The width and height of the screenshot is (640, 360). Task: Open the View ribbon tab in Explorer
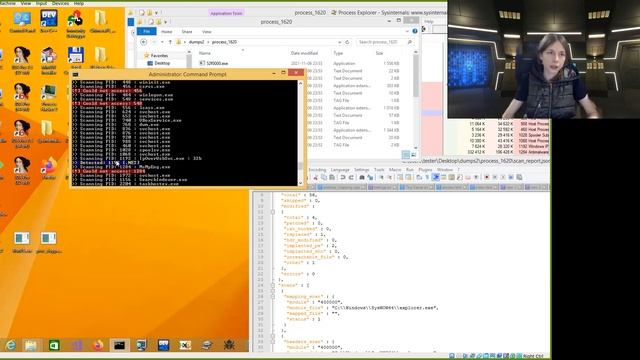coord(207,31)
